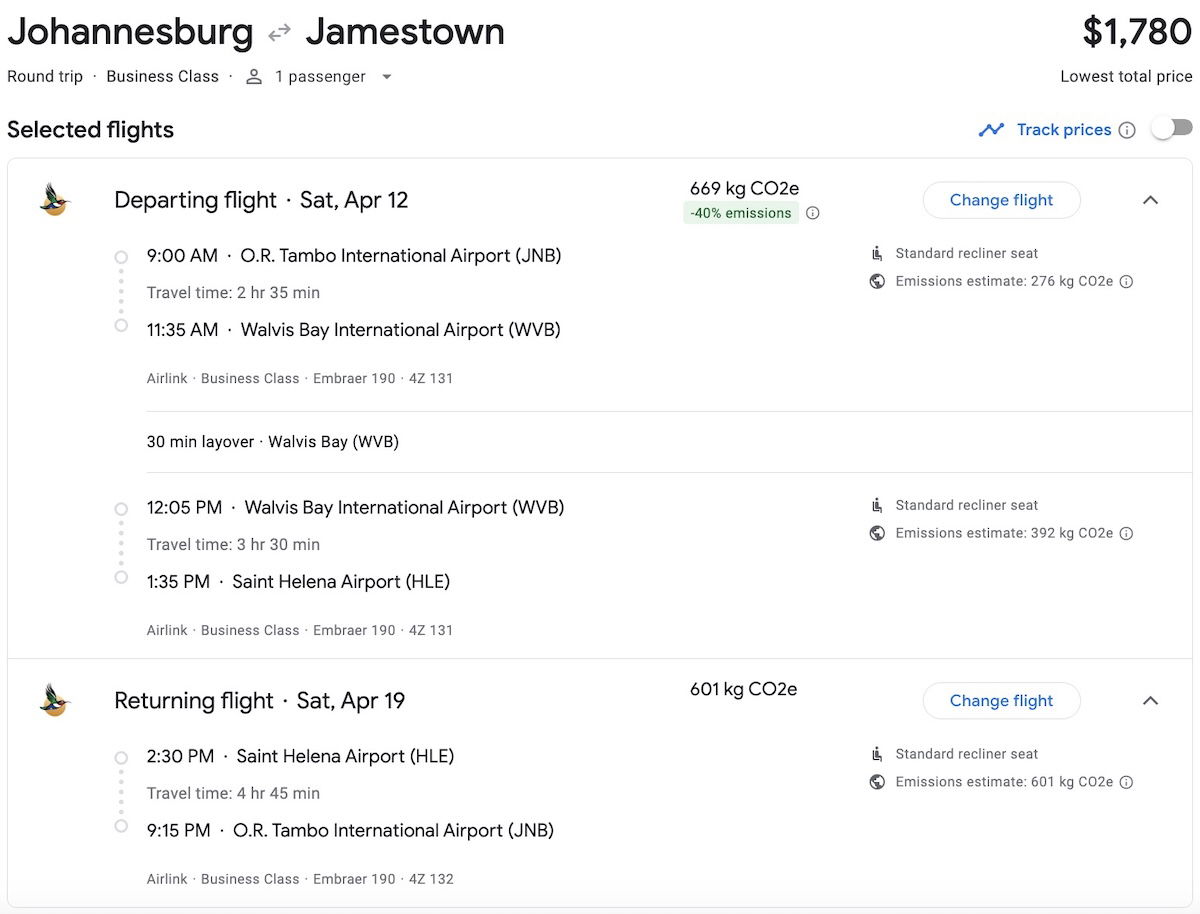Collapse the returning flight details chevron

(1150, 701)
